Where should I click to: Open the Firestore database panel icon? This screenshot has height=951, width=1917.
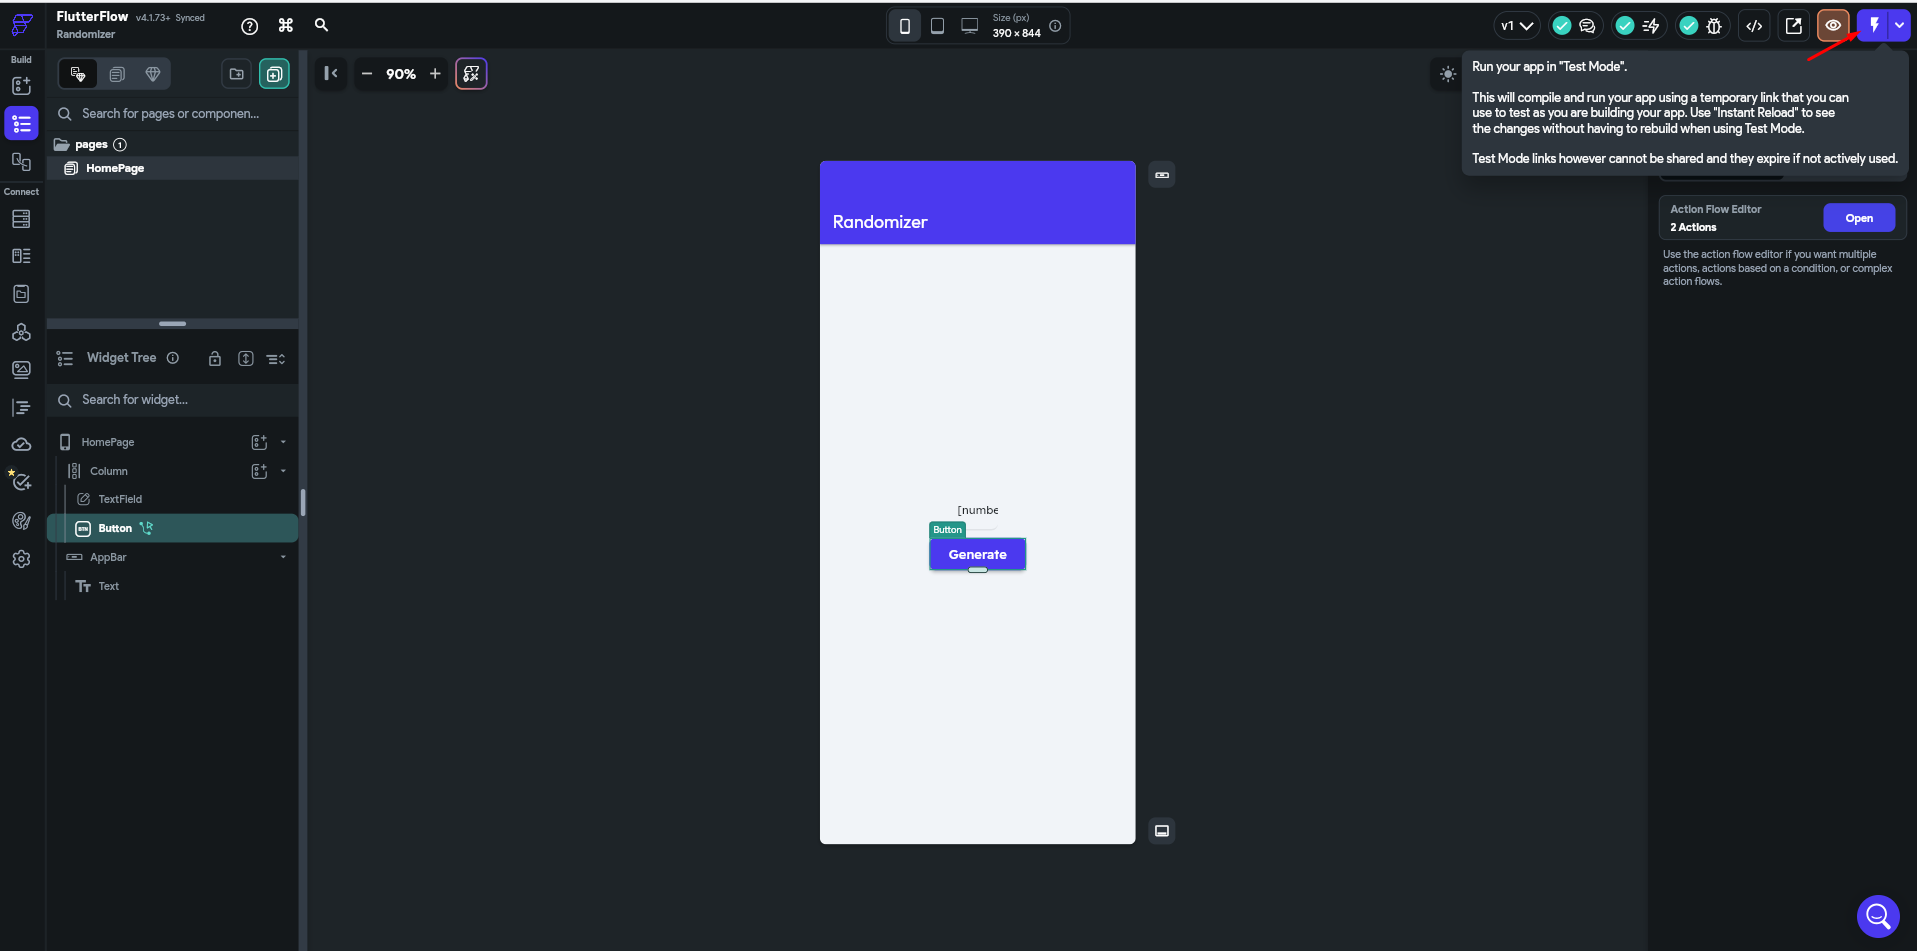coord(21,219)
